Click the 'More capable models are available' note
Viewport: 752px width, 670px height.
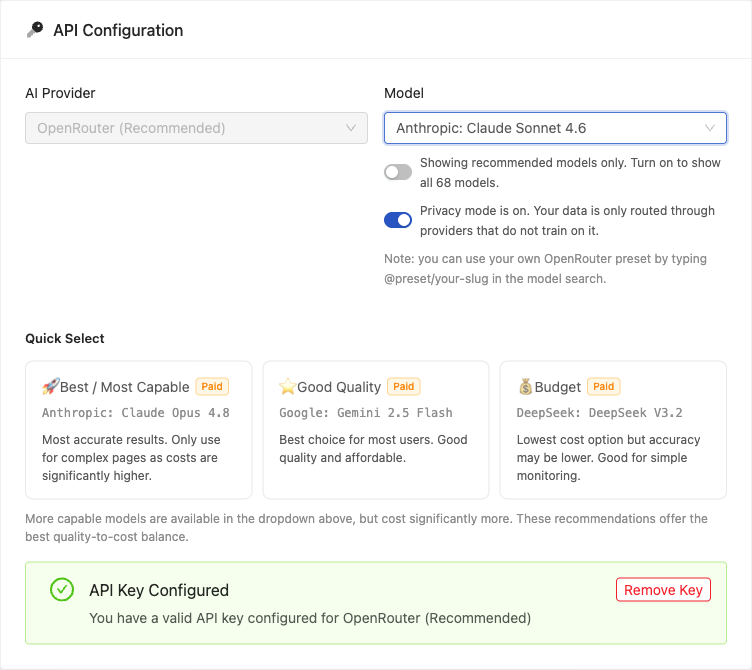[x=366, y=528]
